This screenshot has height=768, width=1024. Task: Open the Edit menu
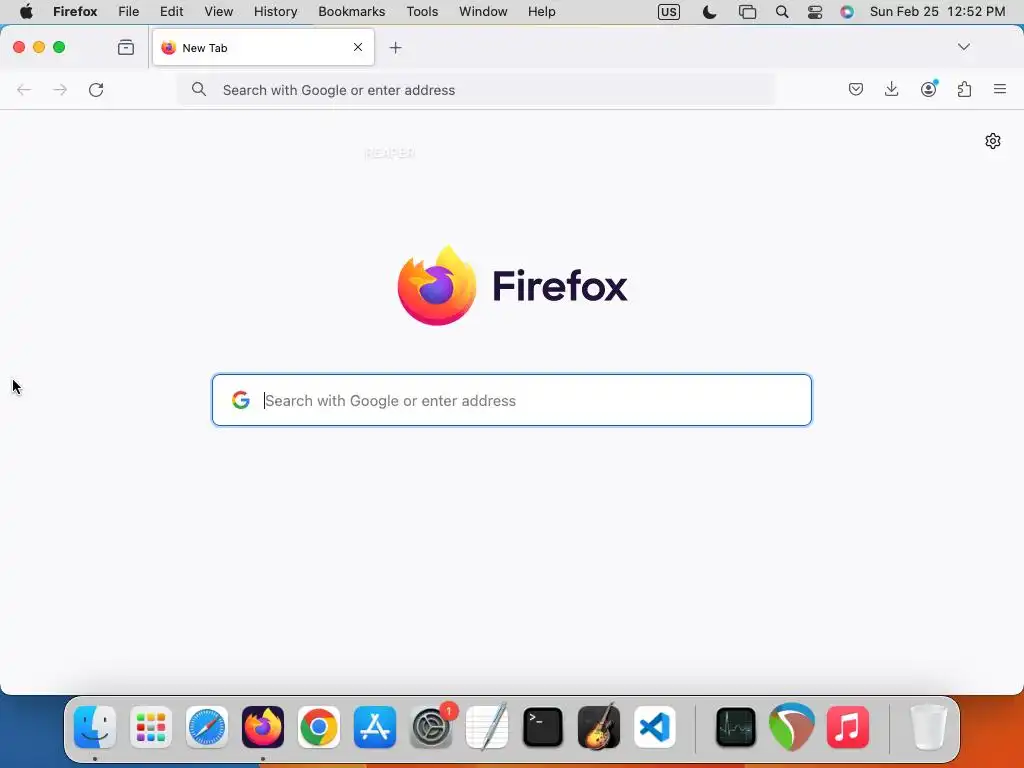click(x=172, y=12)
